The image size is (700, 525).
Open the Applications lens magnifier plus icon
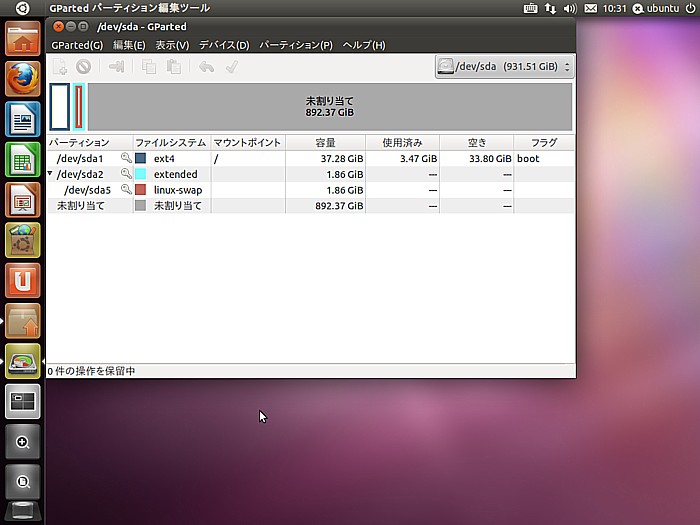pyautogui.click(x=23, y=442)
